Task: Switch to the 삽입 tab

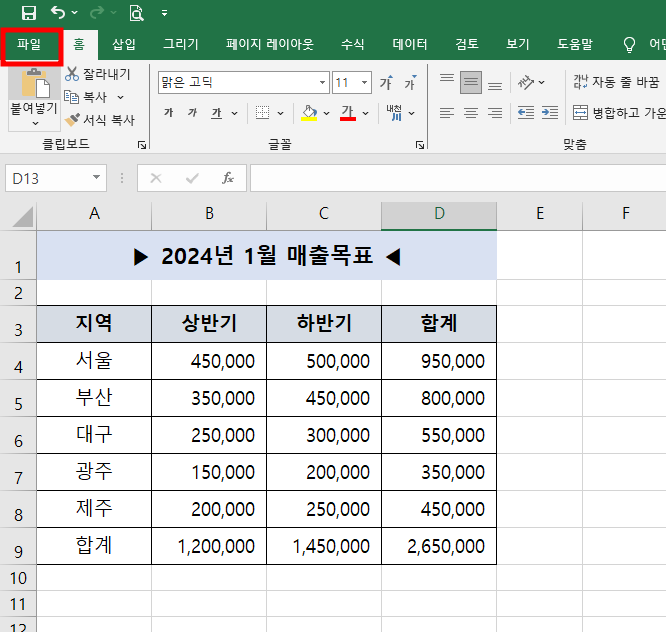Action: coord(124,44)
